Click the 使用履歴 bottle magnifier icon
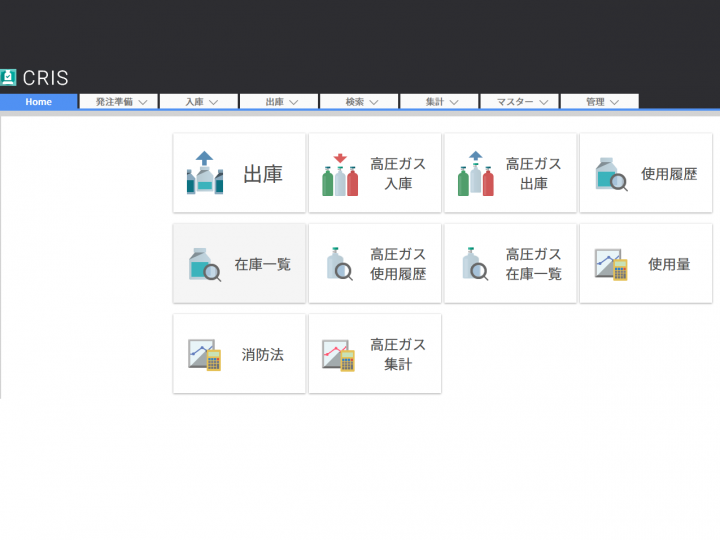The height and width of the screenshot is (540, 720). pyautogui.click(x=611, y=174)
